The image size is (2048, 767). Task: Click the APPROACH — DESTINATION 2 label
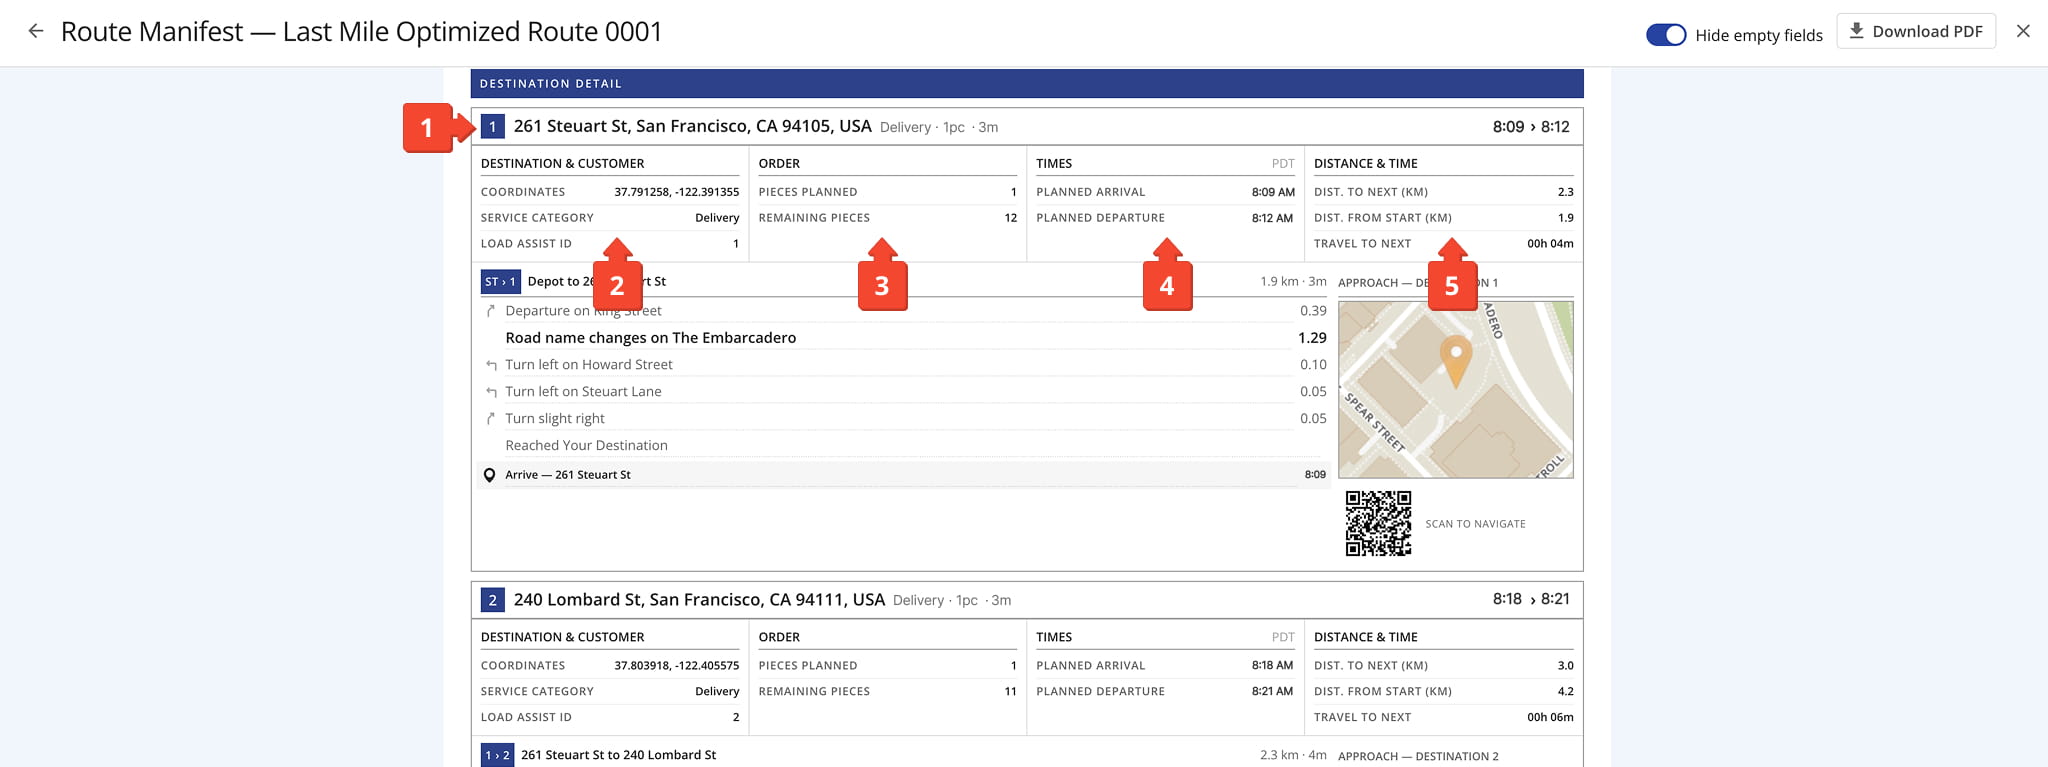pos(1418,757)
